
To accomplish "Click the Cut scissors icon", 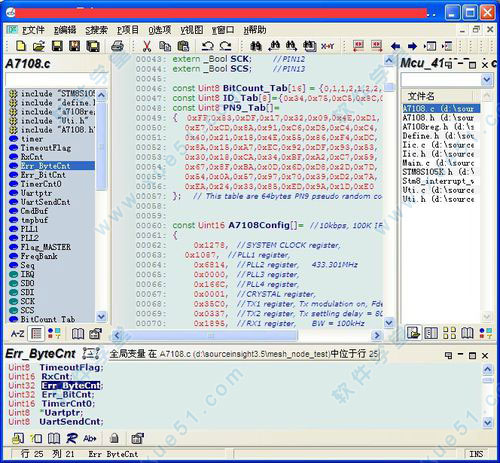I will [147, 46].
